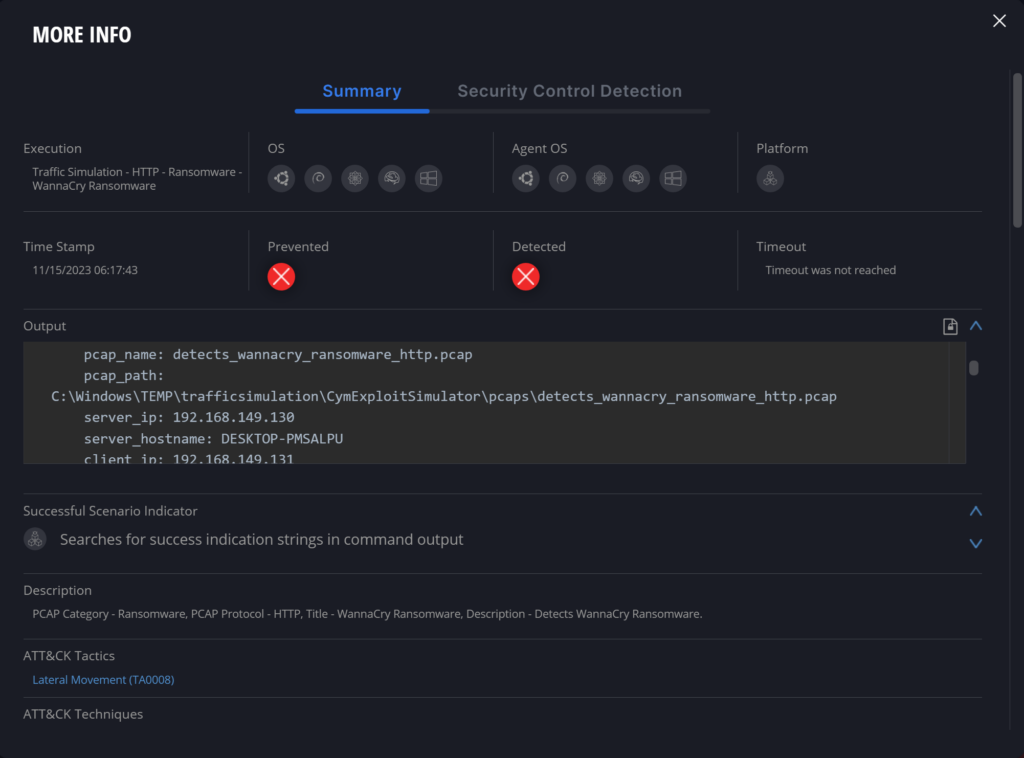
Task: Click the Windows icon under OS
Action: 429,178
